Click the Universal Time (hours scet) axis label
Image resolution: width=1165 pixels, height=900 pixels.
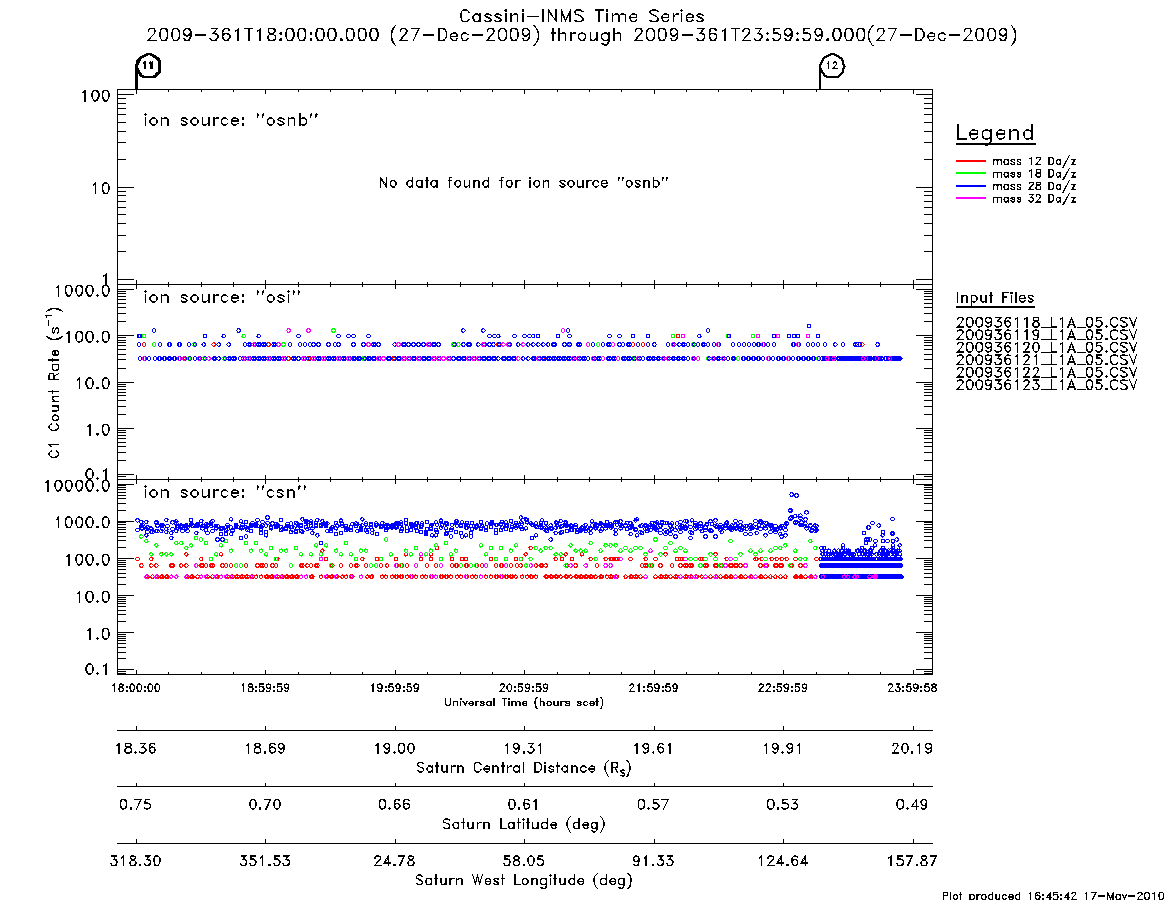coord(524,702)
